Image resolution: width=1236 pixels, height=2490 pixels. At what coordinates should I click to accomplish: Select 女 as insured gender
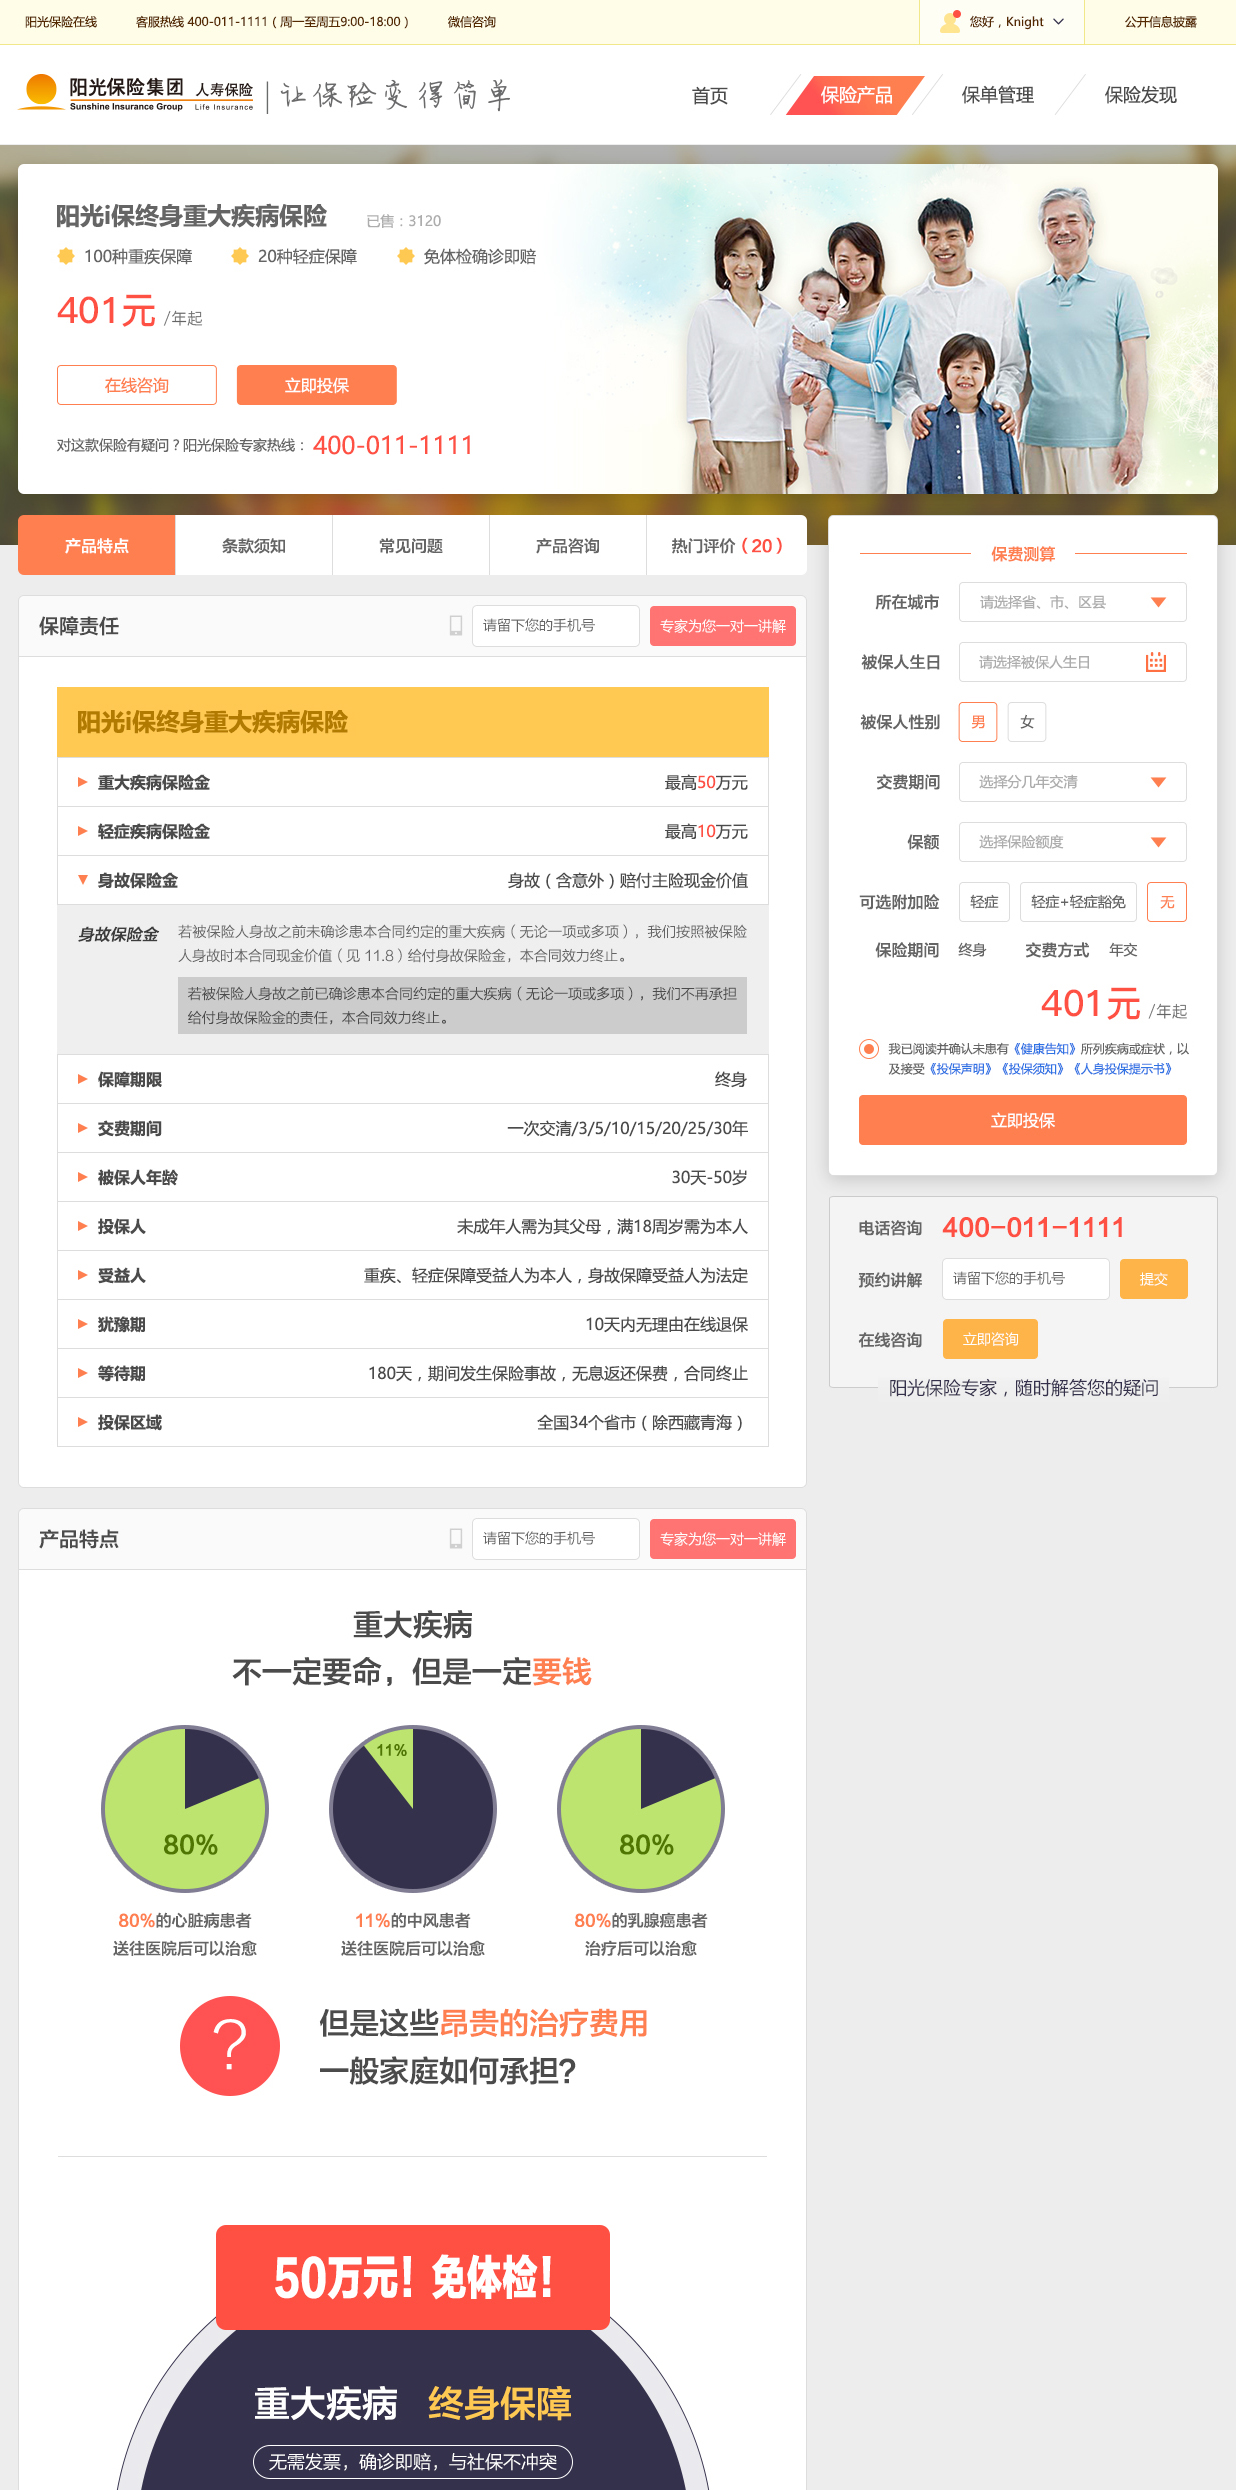point(1027,722)
